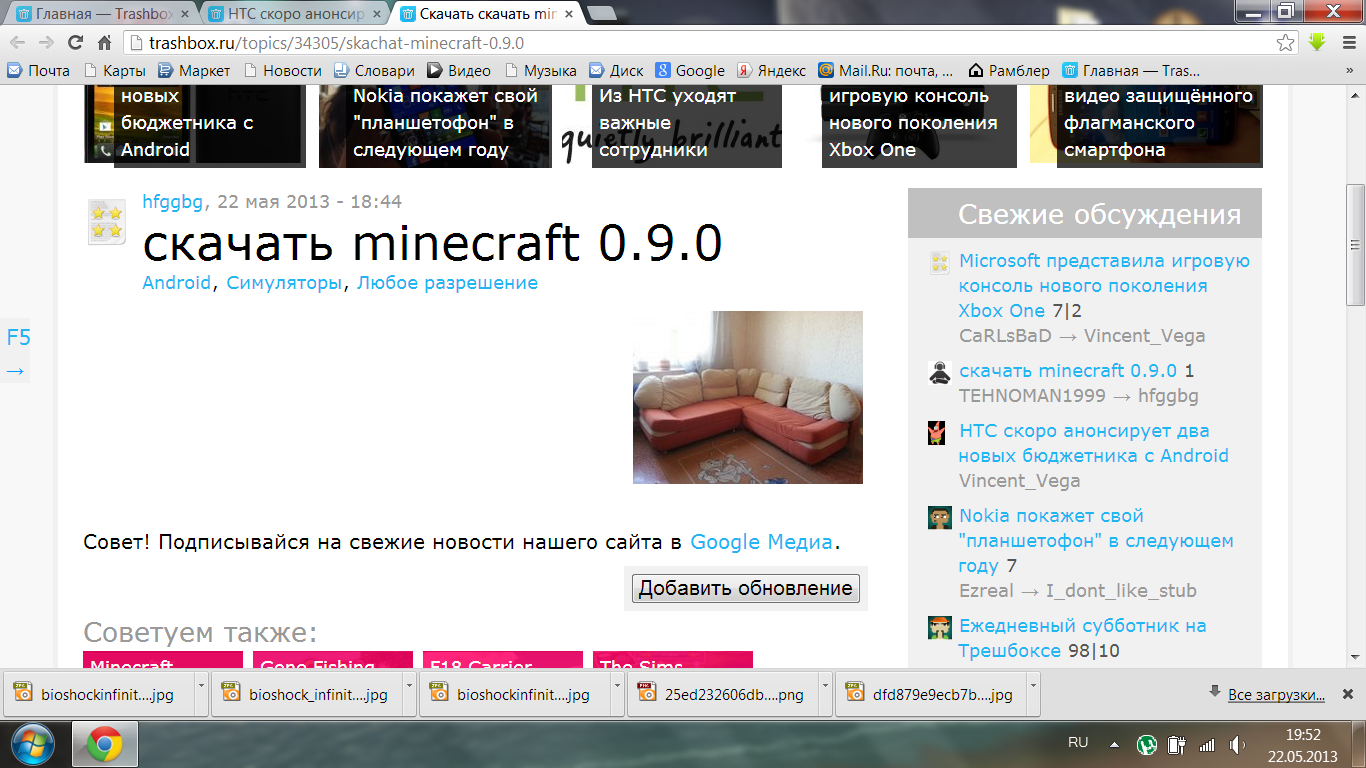Show hidden tray icons arrow
The image size is (1366, 768).
1114,744
